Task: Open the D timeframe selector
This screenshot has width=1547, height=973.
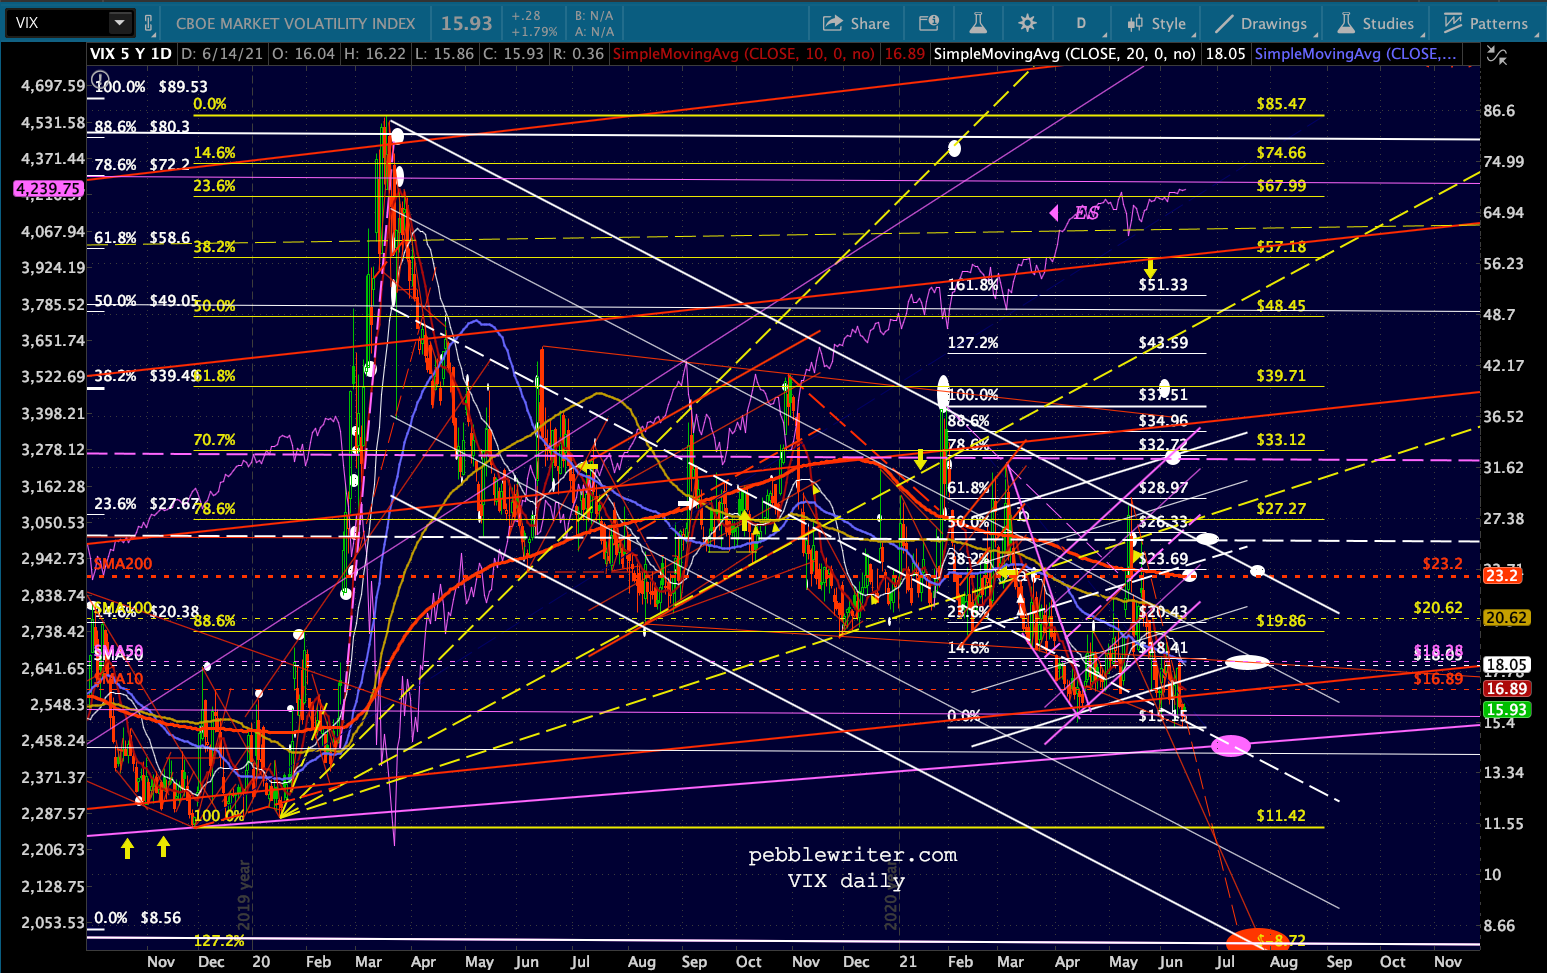Action: click(1081, 23)
